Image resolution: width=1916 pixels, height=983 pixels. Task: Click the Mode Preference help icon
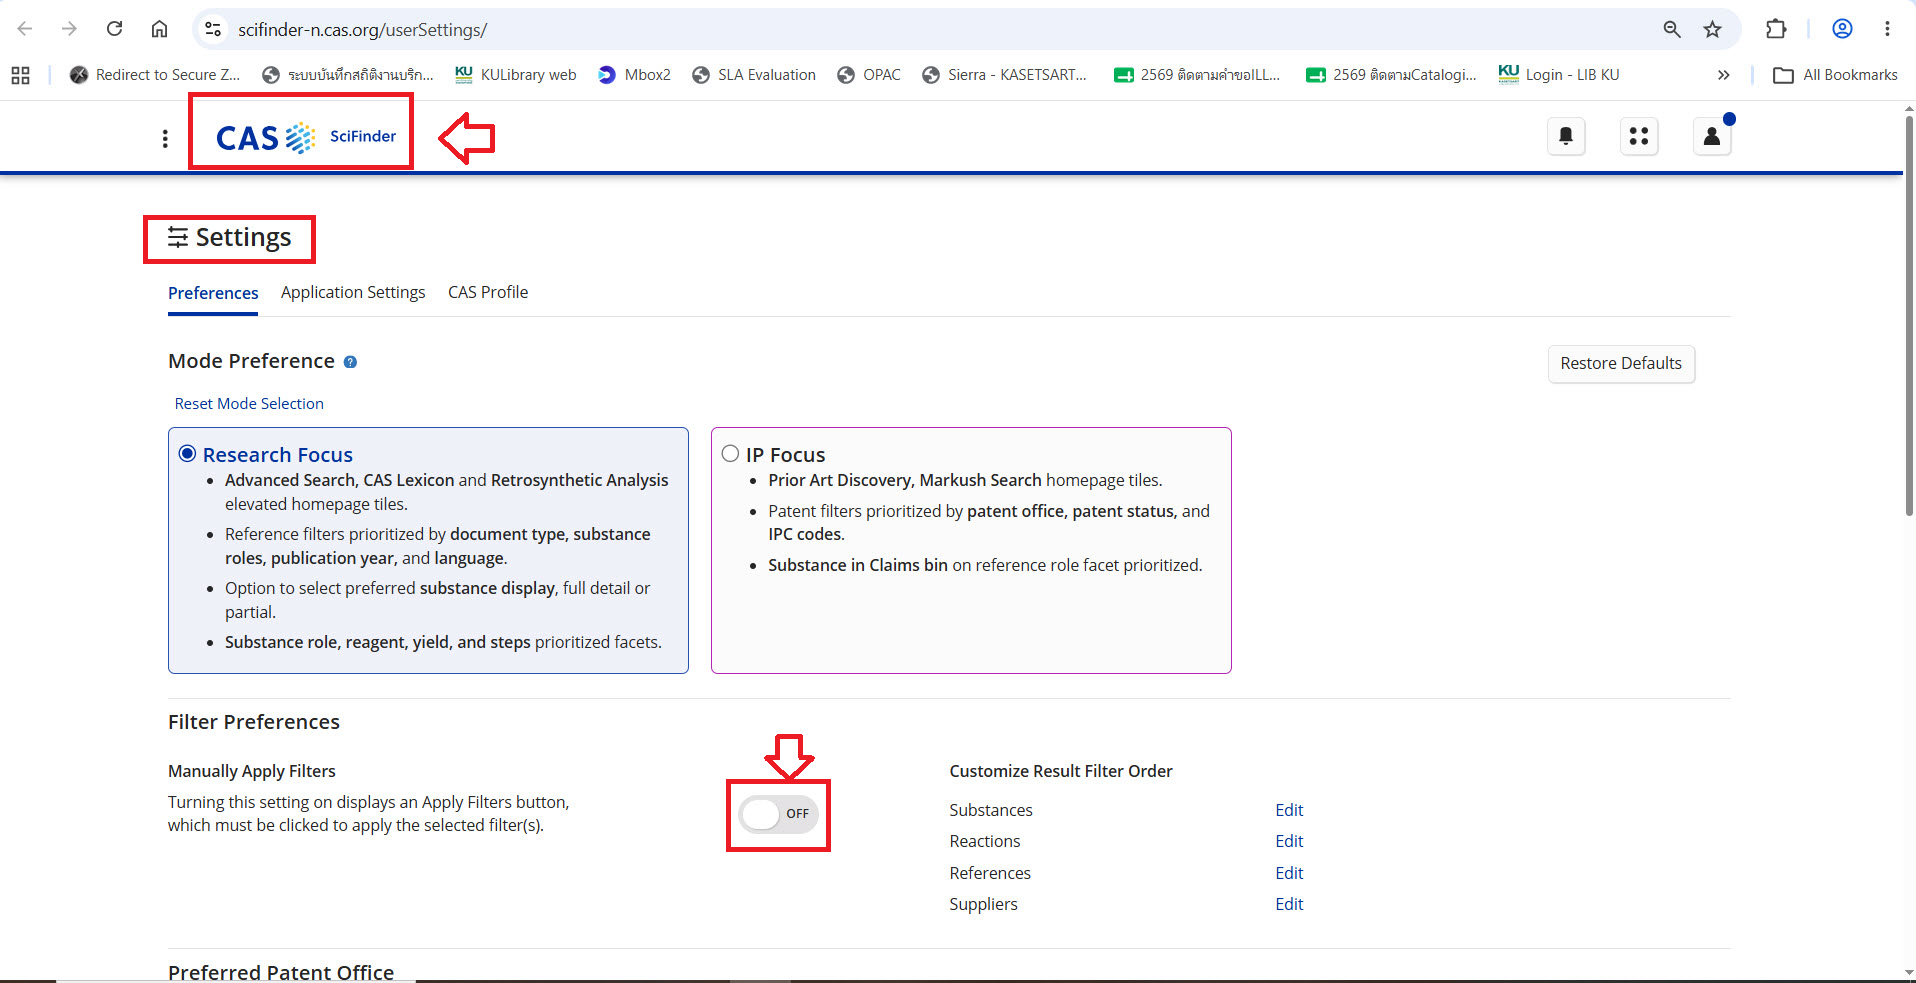click(350, 362)
